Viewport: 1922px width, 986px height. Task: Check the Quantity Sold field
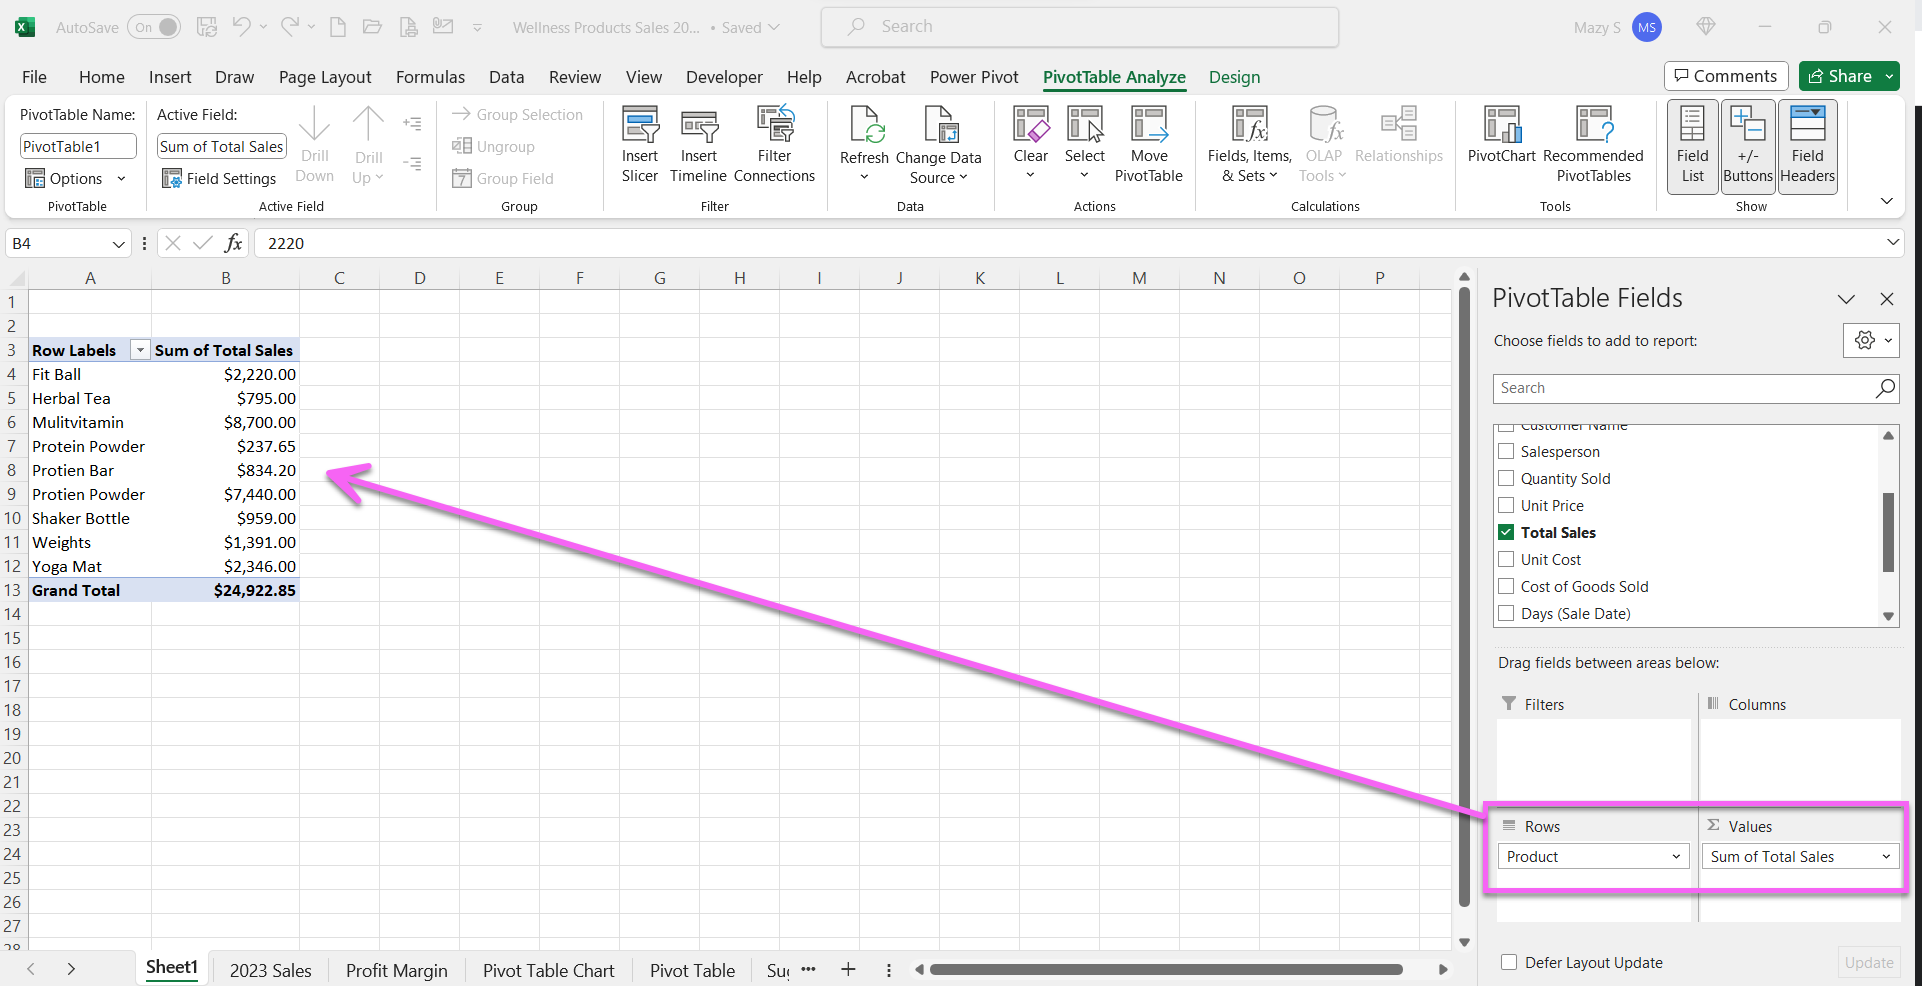click(1506, 478)
